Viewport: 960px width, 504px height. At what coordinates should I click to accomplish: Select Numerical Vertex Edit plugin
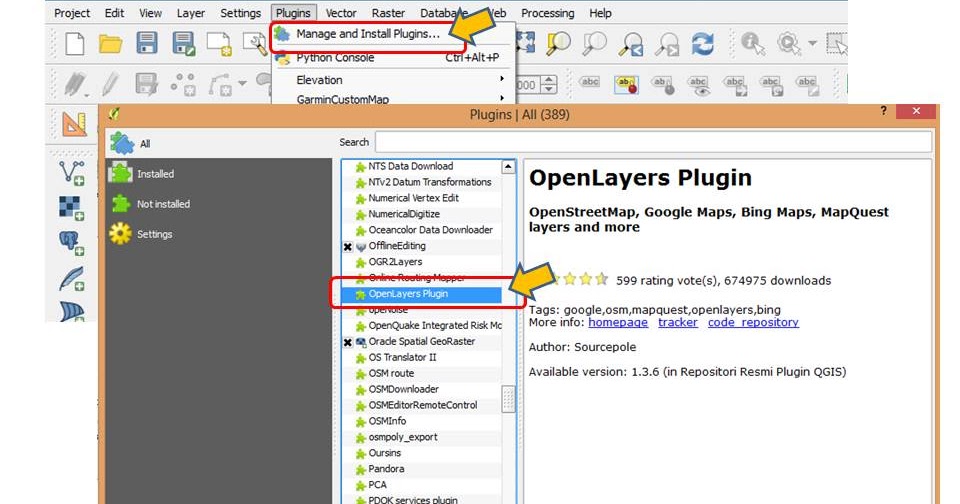[422, 198]
